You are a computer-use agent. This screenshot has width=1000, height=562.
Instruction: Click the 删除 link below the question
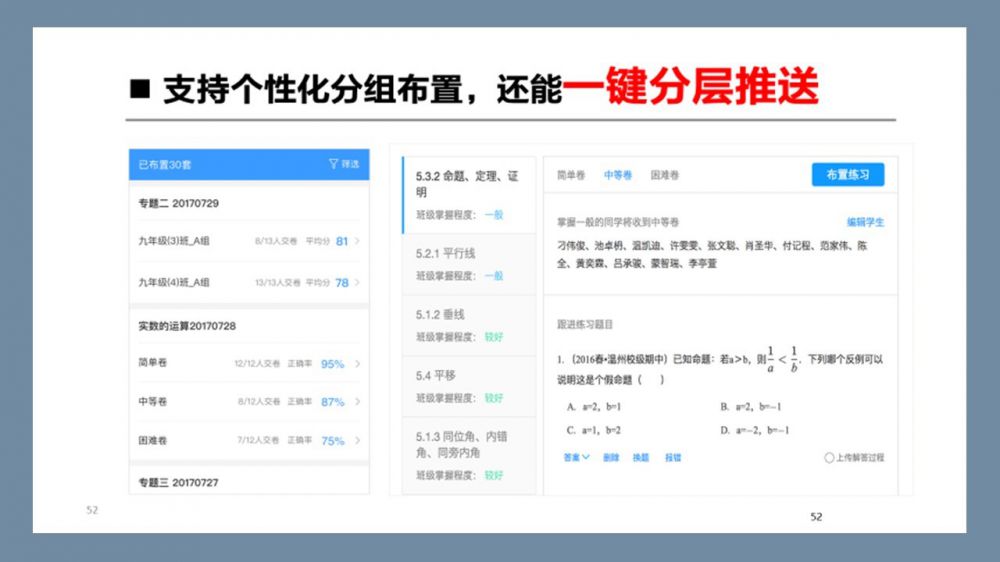pyautogui.click(x=610, y=458)
